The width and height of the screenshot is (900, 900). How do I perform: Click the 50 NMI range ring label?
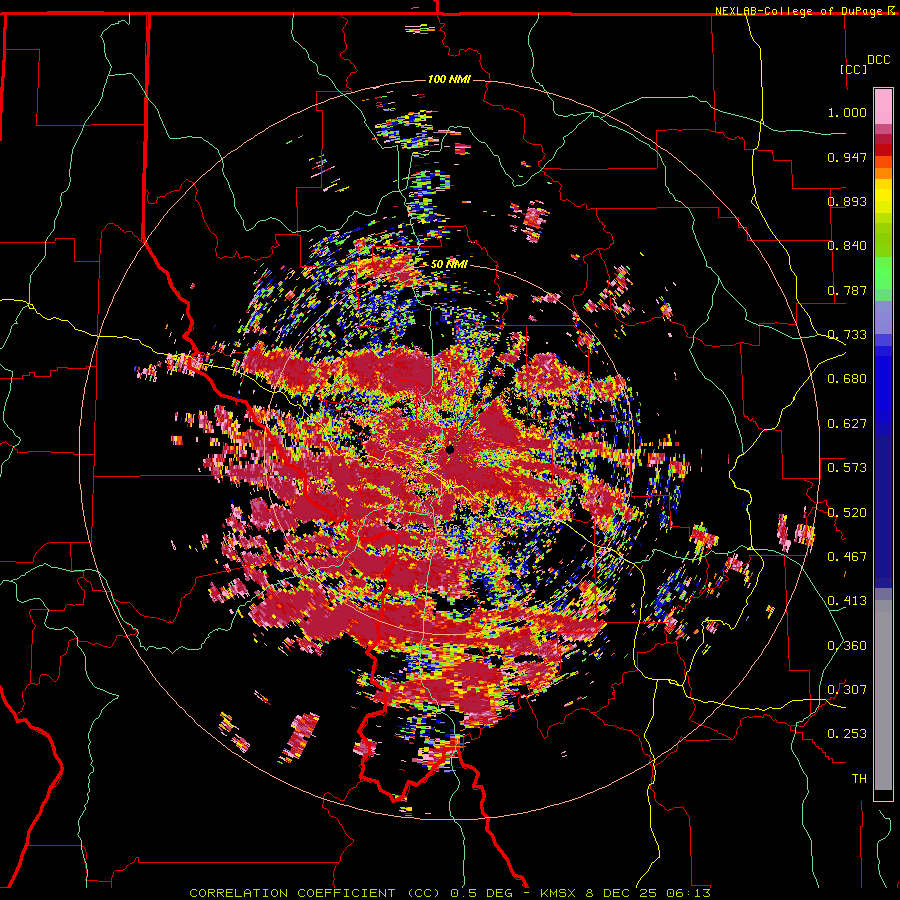point(449,265)
